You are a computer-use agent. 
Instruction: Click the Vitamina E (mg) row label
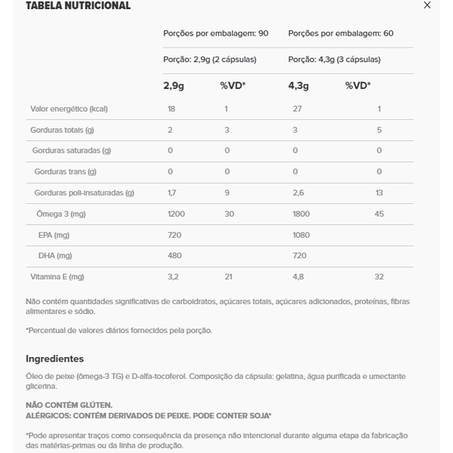click(x=57, y=277)
